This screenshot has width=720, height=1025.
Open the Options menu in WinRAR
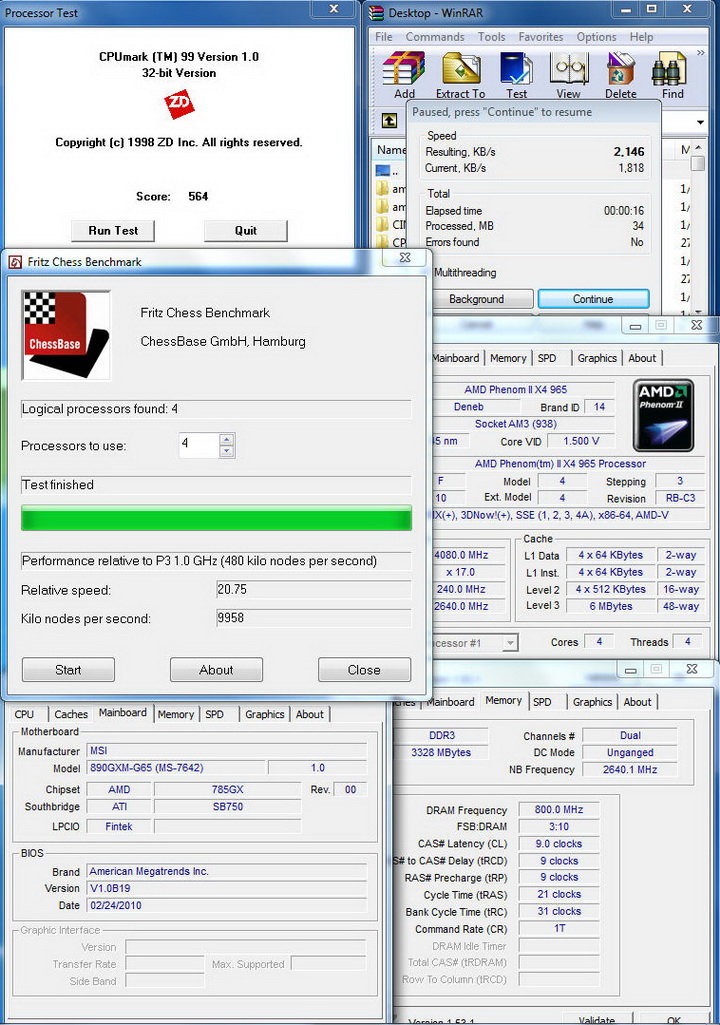[596, 37]
